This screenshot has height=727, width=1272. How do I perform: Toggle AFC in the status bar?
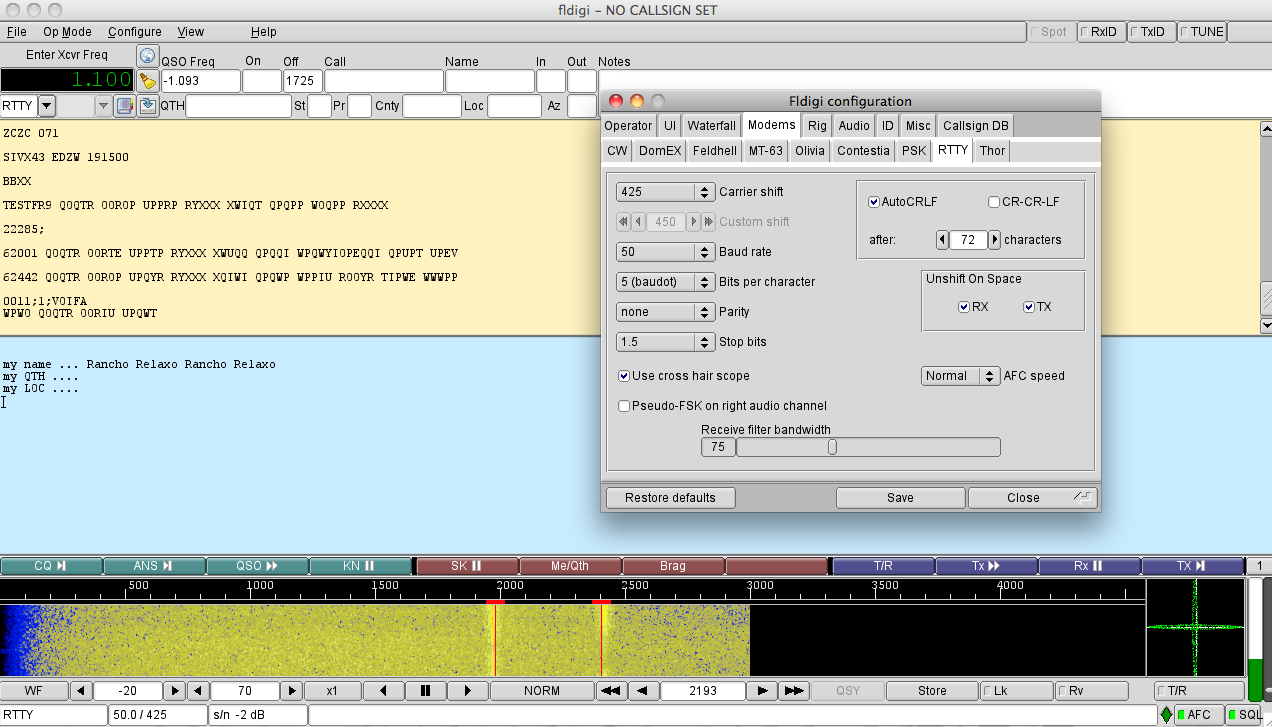(x=1199, y=715)
